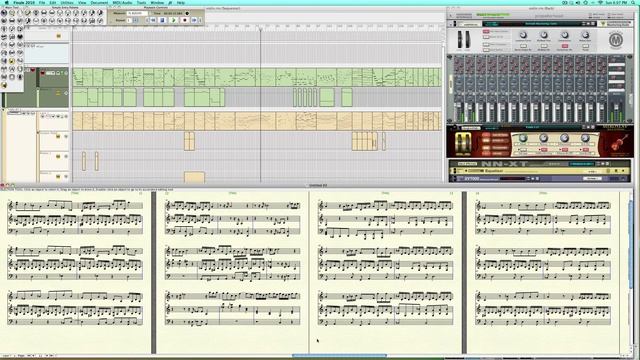Toggle Run Pattern Devices on Mastering Suite Combinator
Viewport: 640px width, 360px height.
tap(486, 31)
